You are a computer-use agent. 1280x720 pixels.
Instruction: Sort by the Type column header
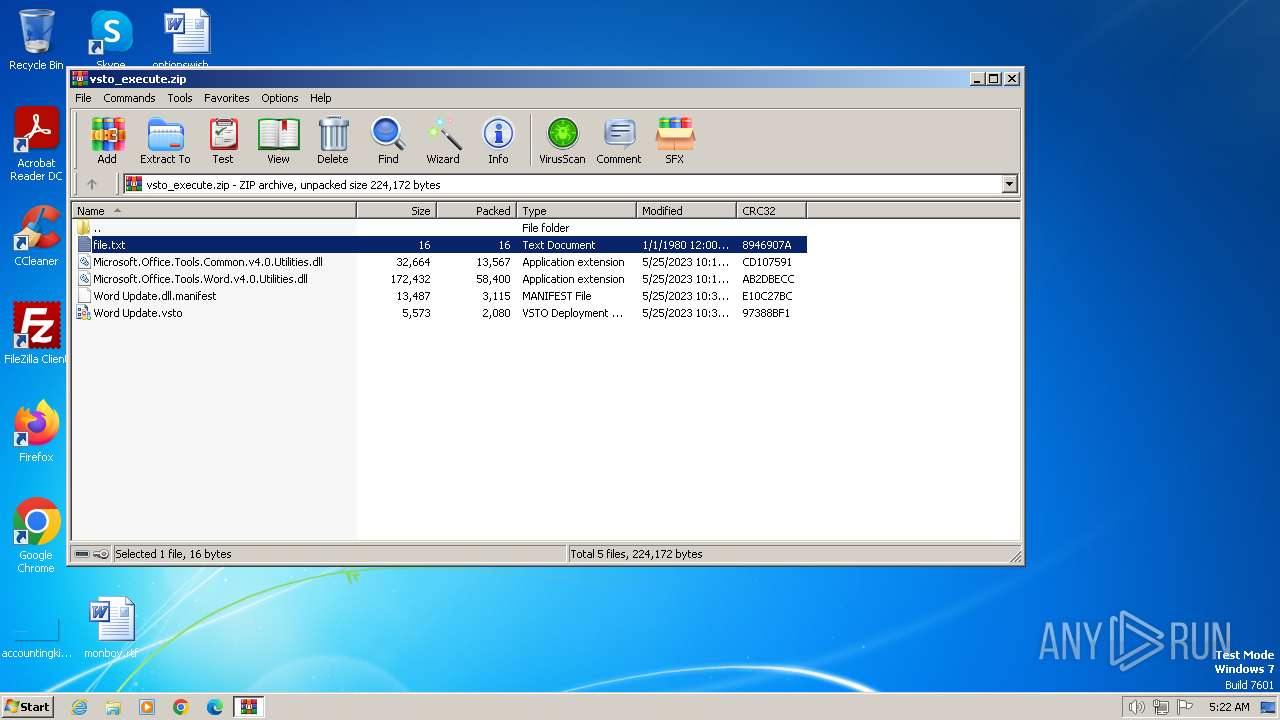click(576, 211)
